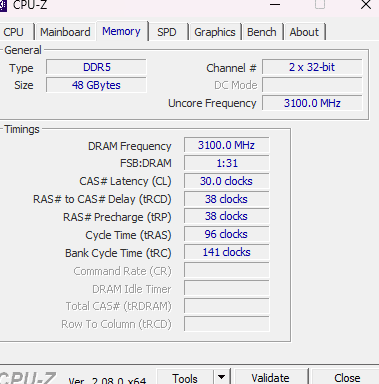Click DRAM Frequency value 3100.0 MHz
This screenshot has width=379, height=384.
(227, 145)
